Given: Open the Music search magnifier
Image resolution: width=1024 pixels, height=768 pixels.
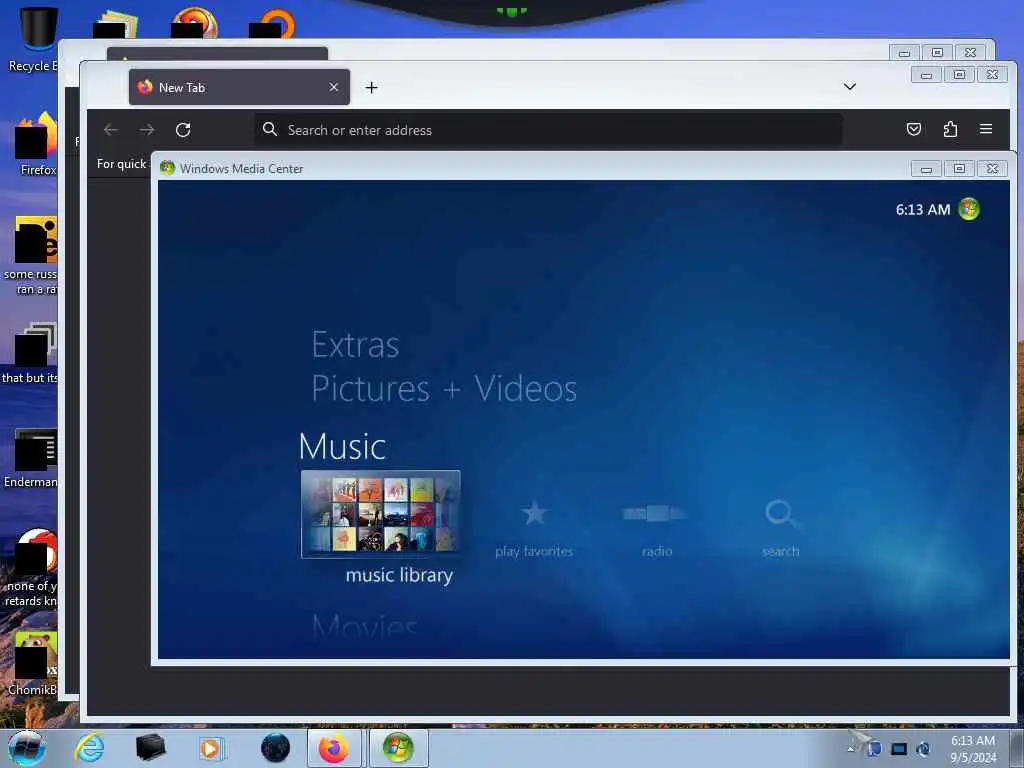Looking at the screenshot, I should 780,514.
